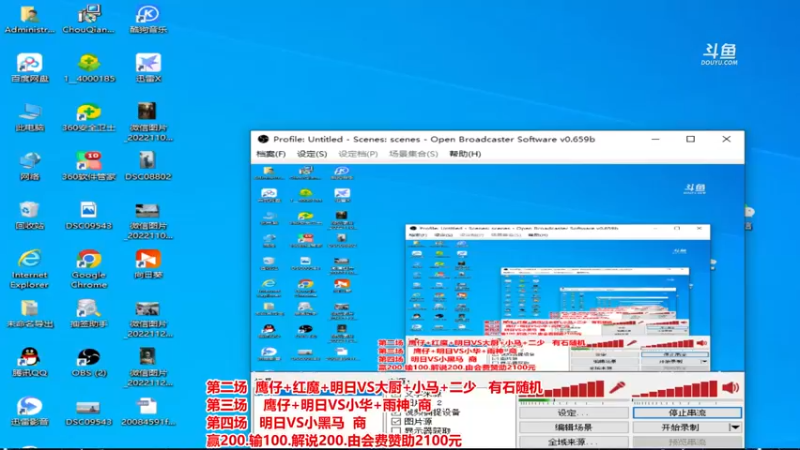Open the 未命名导出 folder

point(30,313)
